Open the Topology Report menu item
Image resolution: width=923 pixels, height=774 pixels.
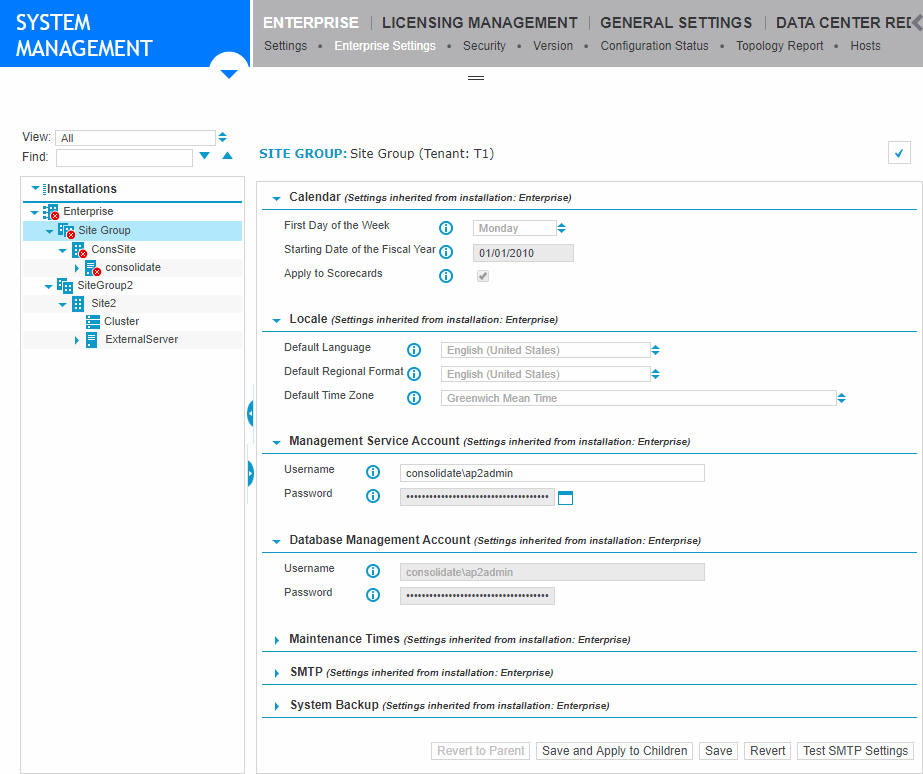coord(779,45)
